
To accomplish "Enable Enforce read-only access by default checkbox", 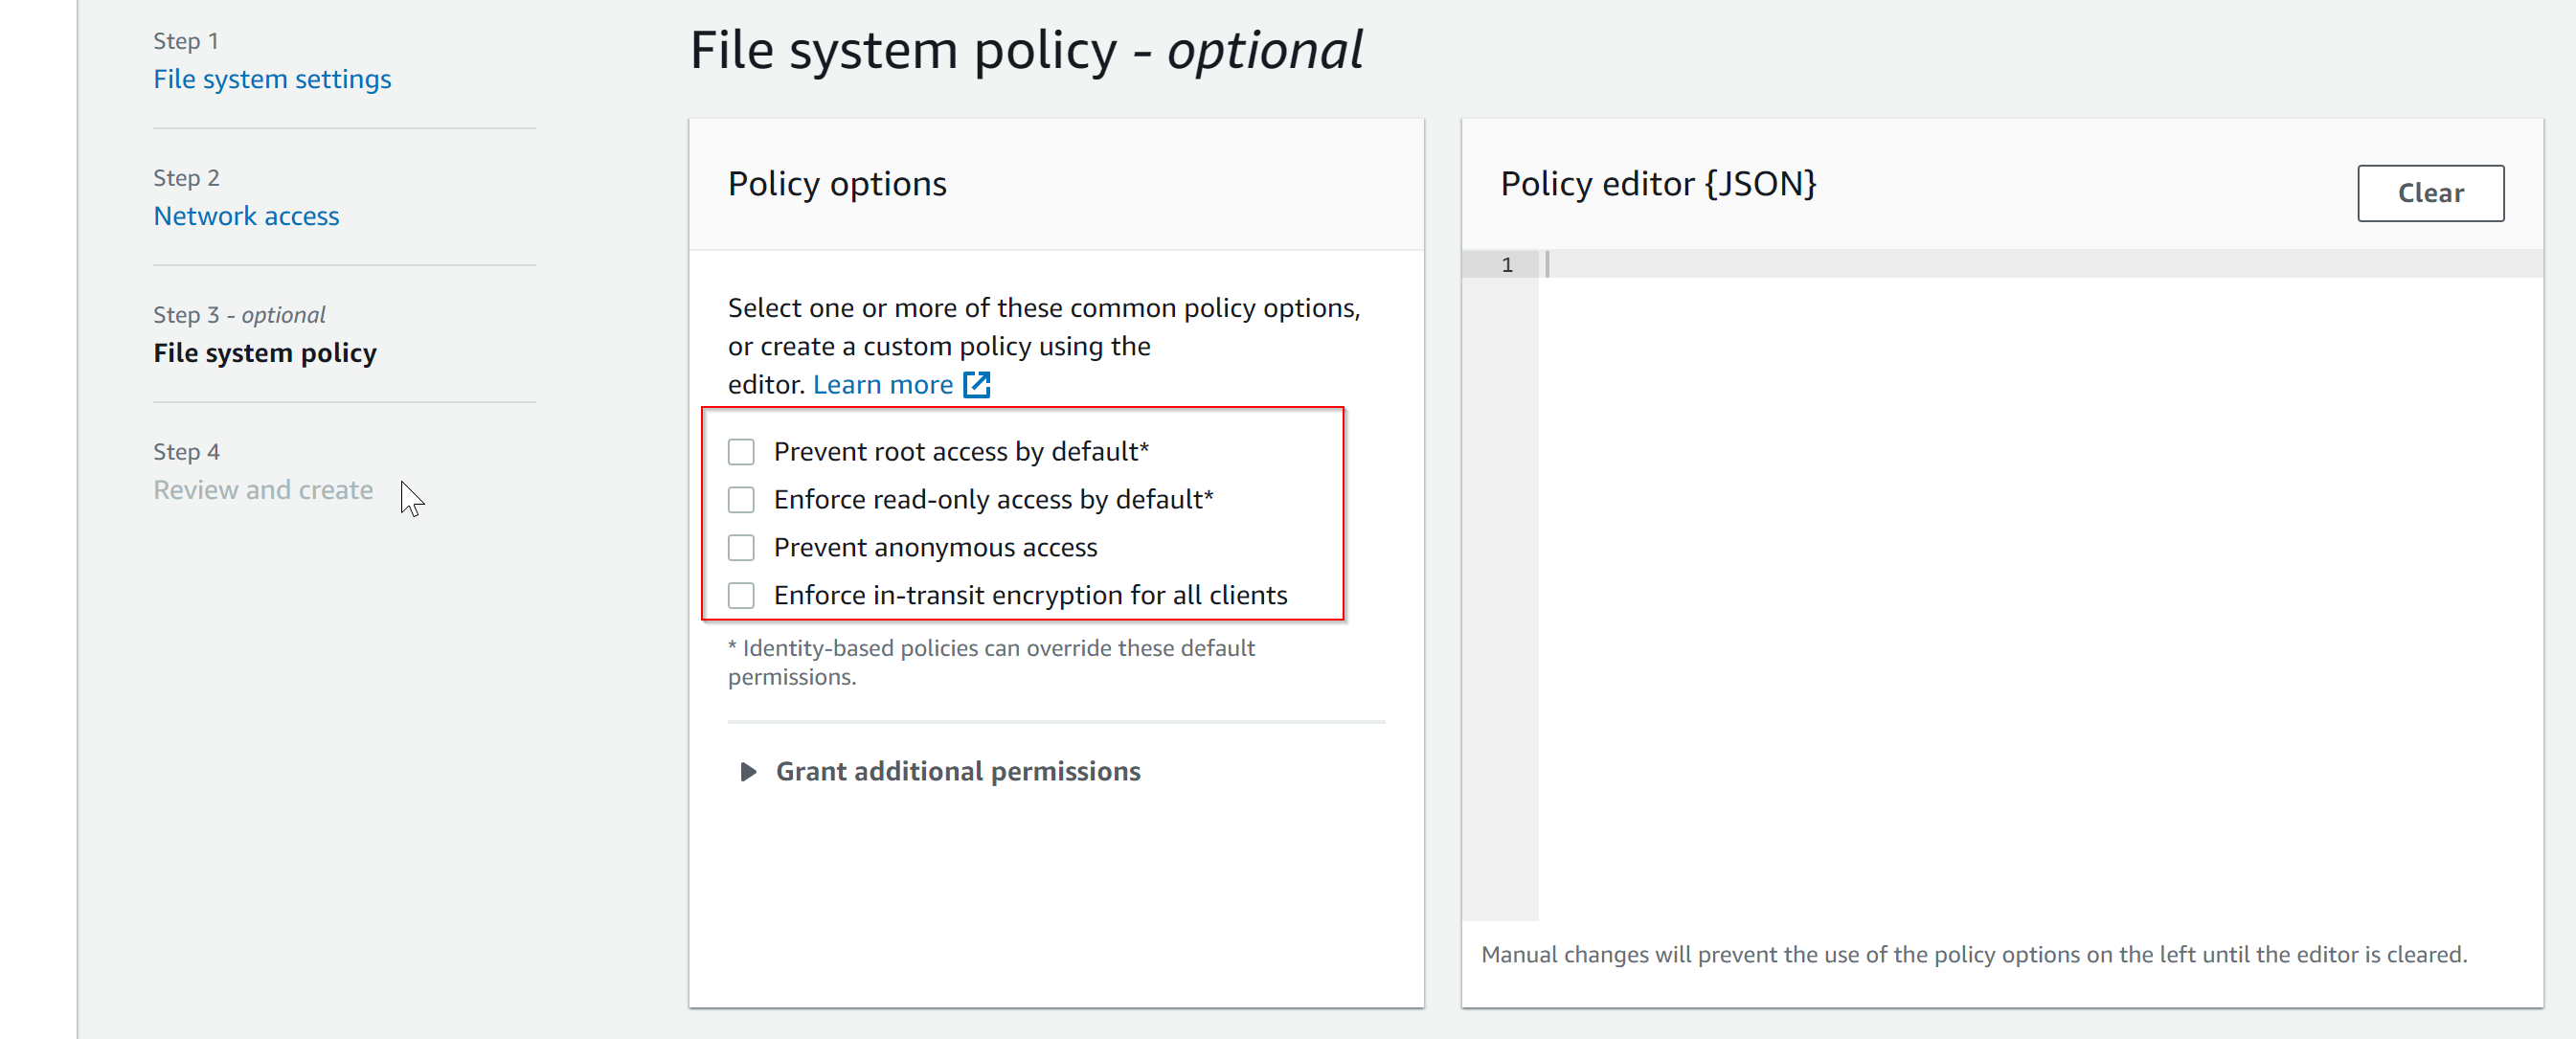I will point(742,498).
